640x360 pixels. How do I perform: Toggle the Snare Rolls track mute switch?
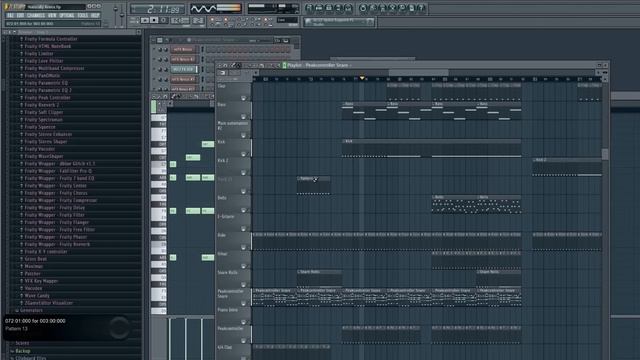coord(244,284)
